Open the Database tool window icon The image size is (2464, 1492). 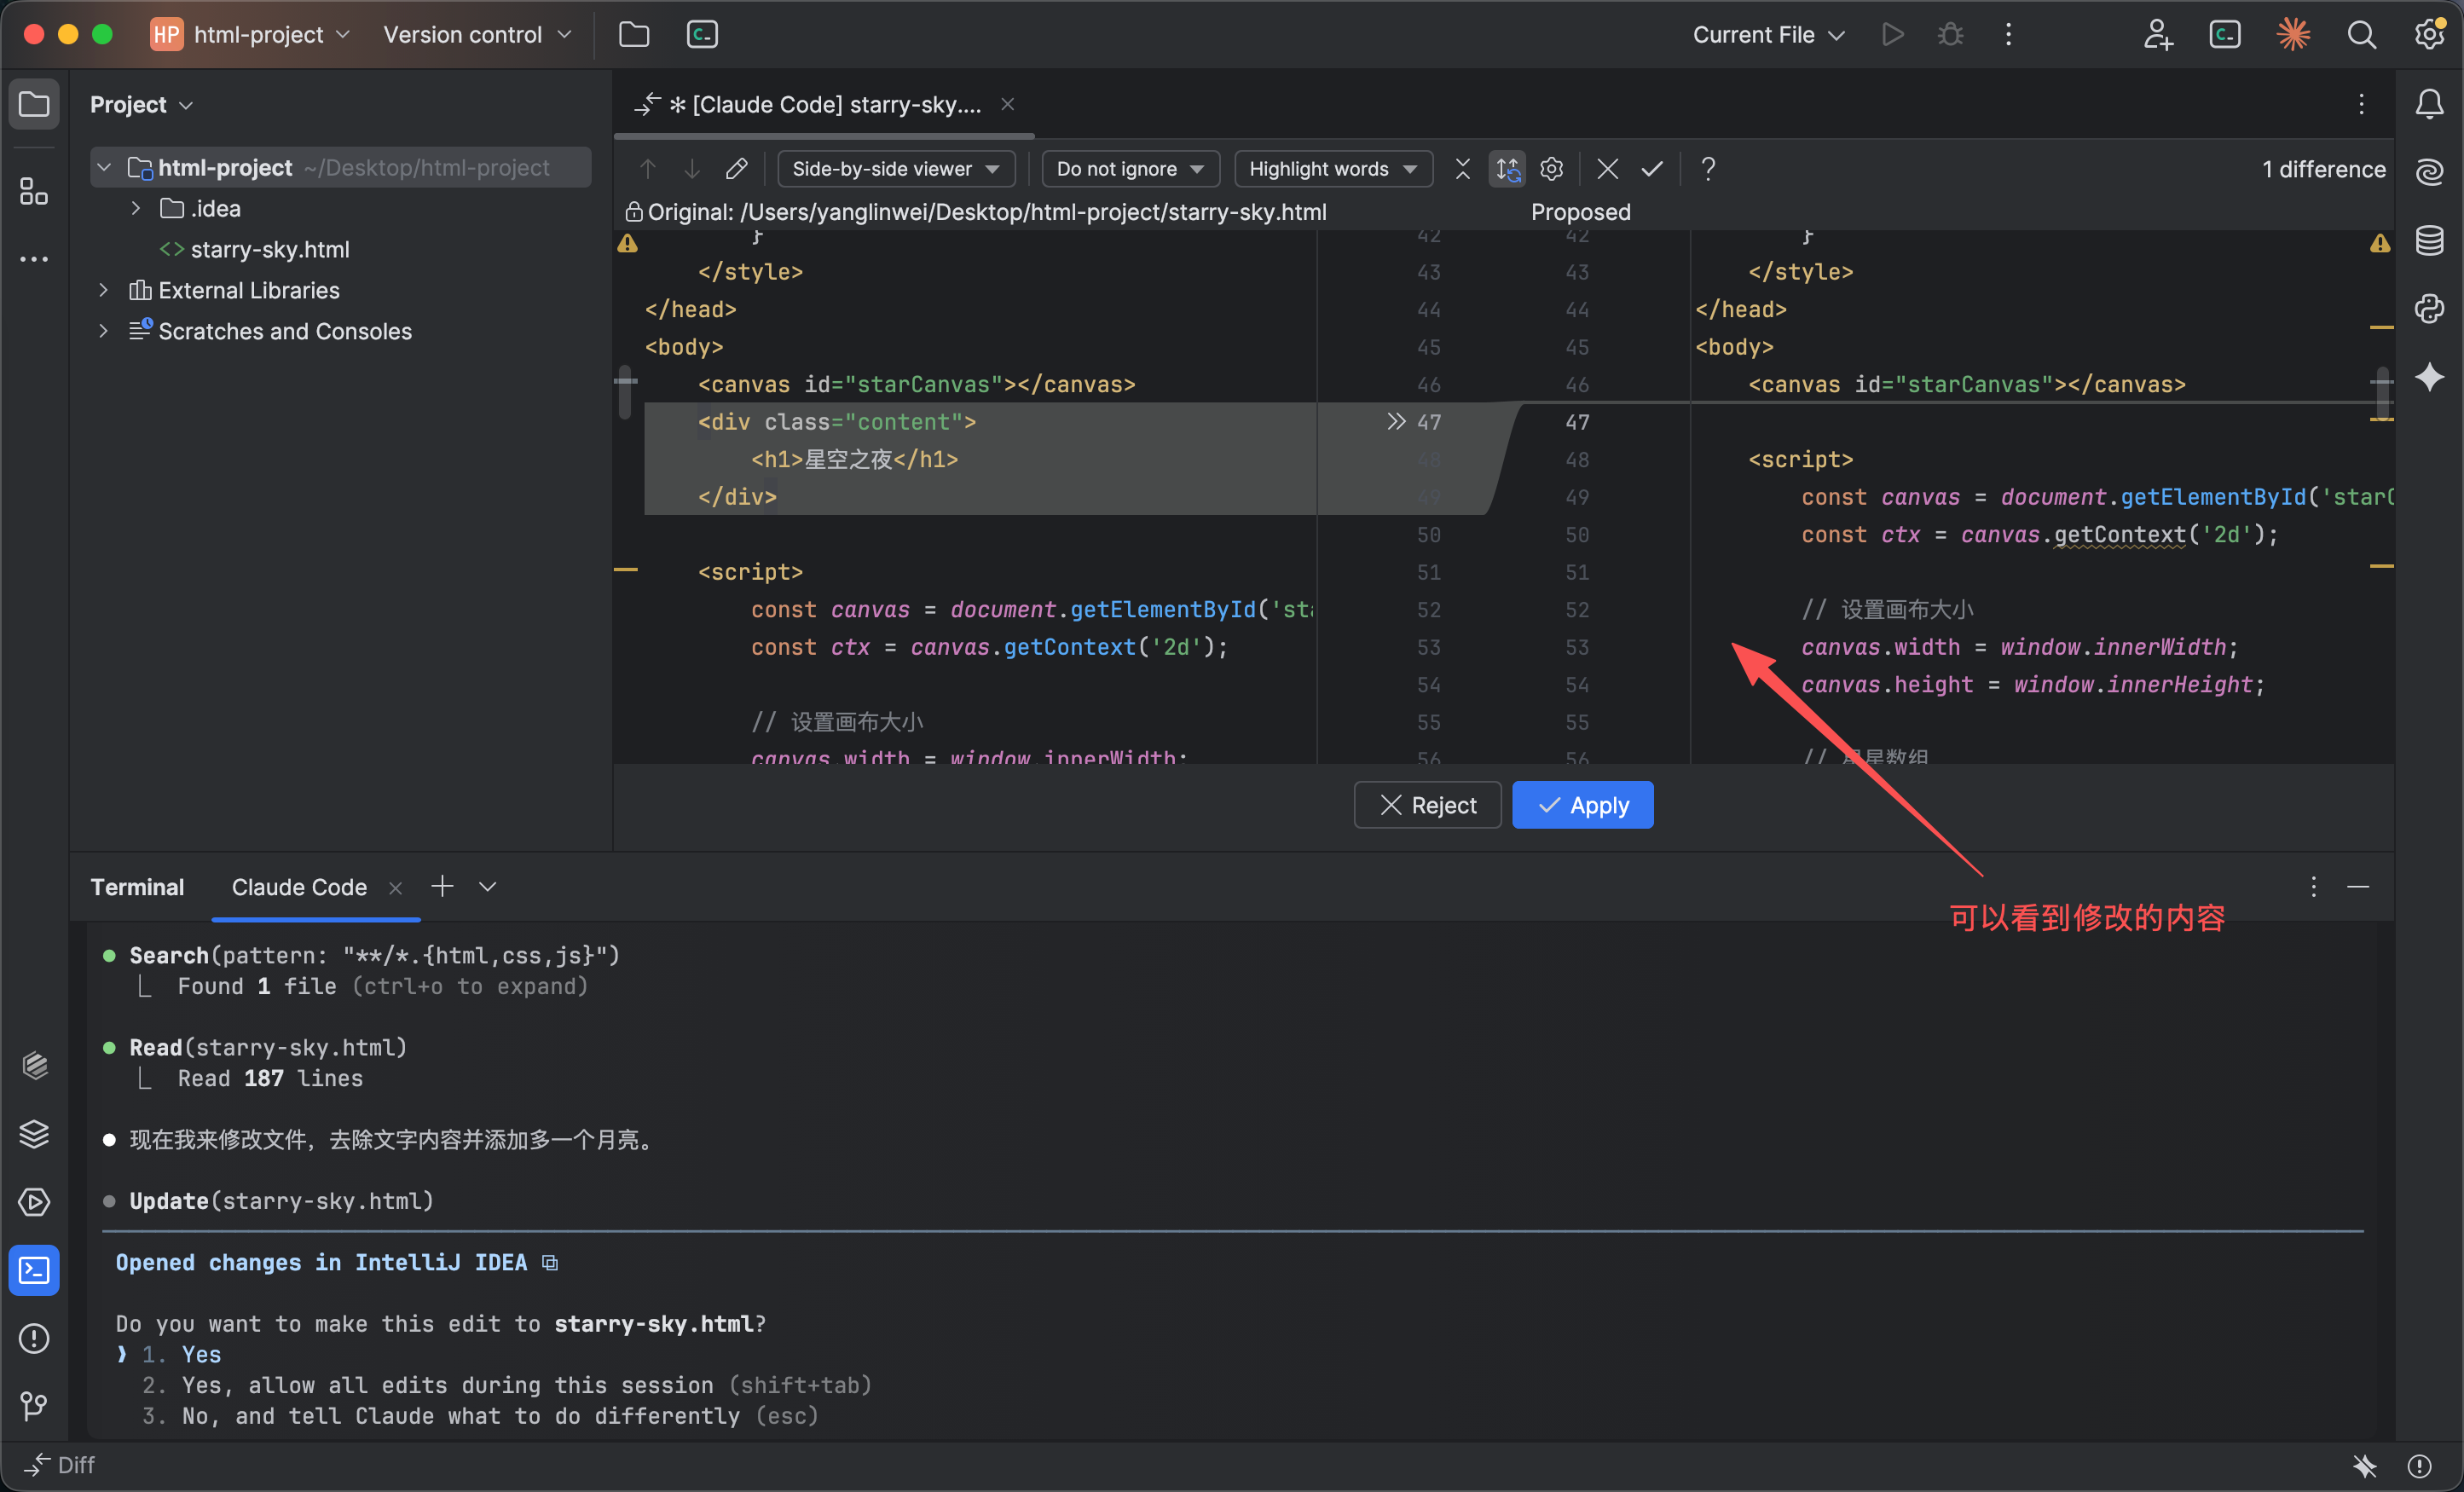click(x=2429, y=241)
